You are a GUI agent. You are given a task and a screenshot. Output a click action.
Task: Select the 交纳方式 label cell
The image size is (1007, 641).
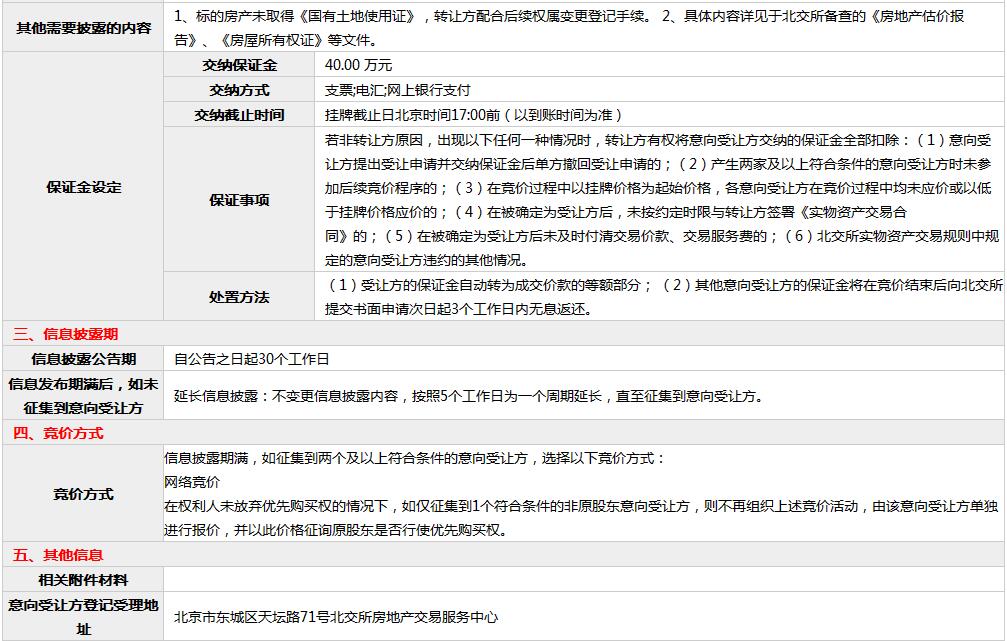(239, 90)
